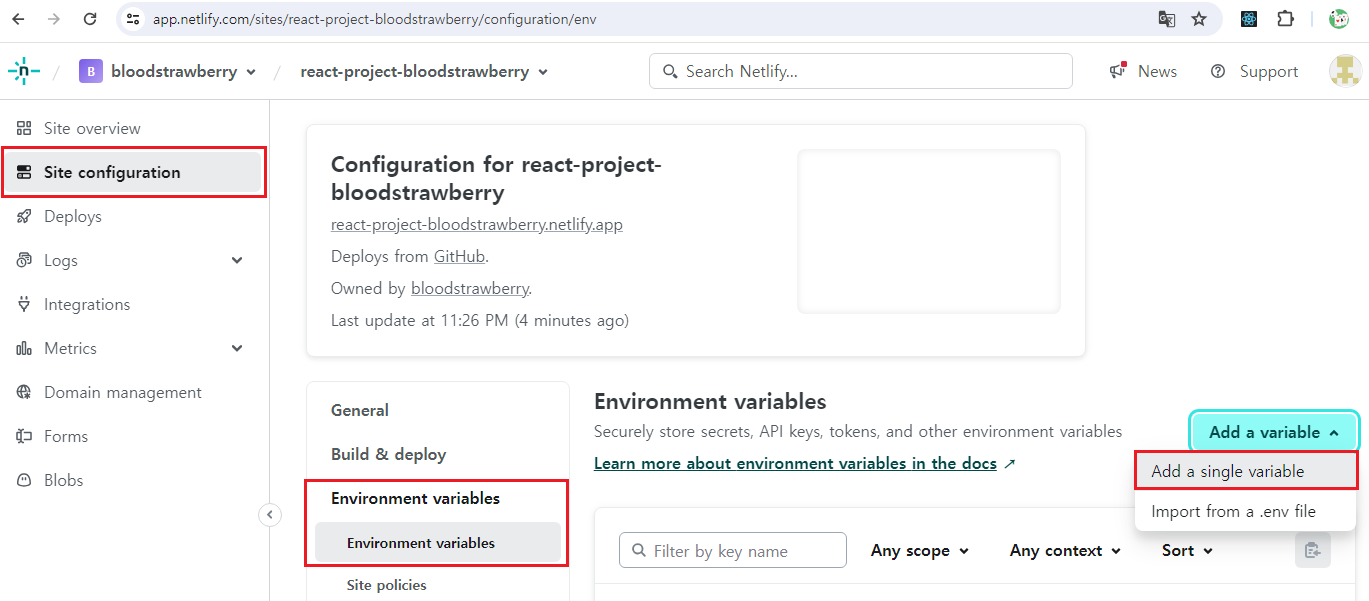Select Environment variables sub-item
The image size is (1369, 601).
[x=438, y=543]
